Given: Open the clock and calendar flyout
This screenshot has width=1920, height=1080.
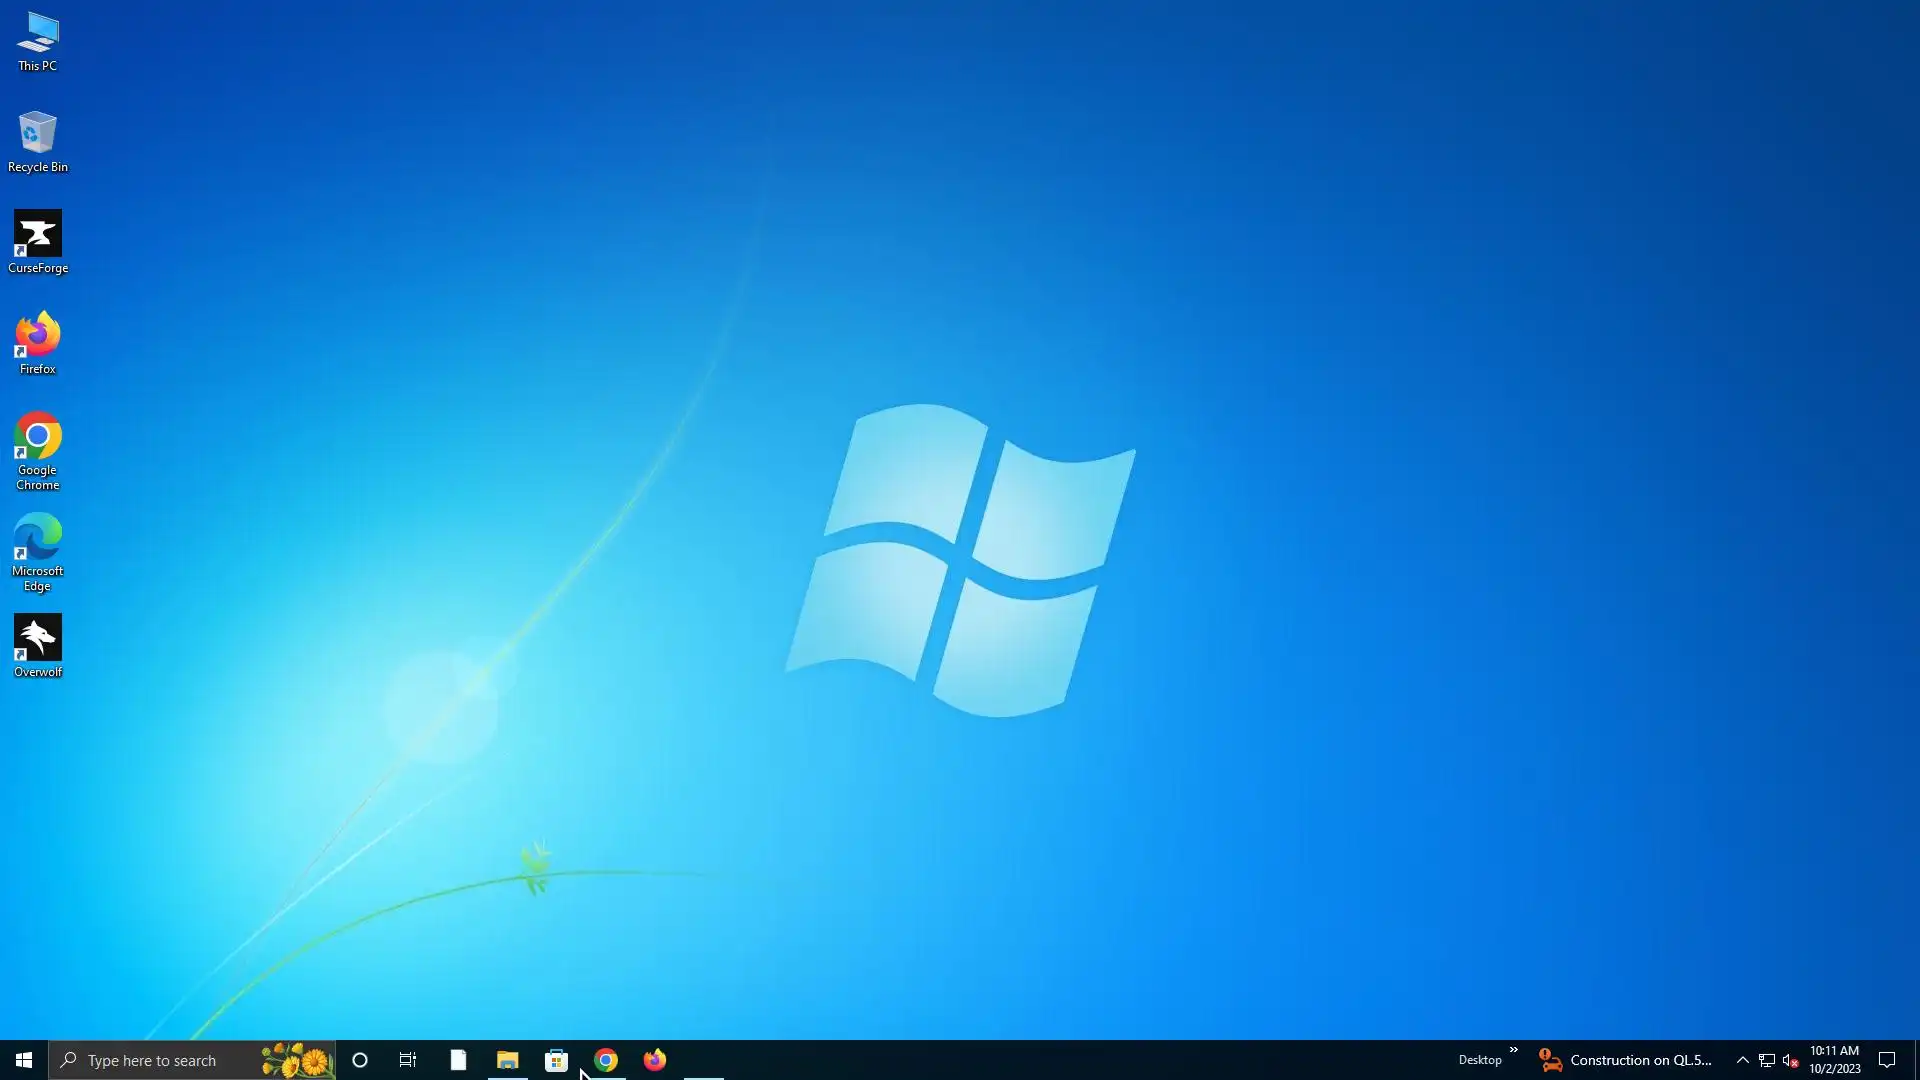Looking at the screenshot, I should [1834, 1060].
